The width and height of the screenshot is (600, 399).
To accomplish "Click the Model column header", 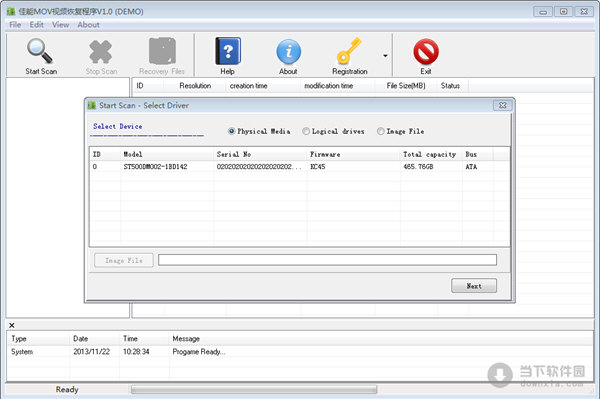I will 167,154.
